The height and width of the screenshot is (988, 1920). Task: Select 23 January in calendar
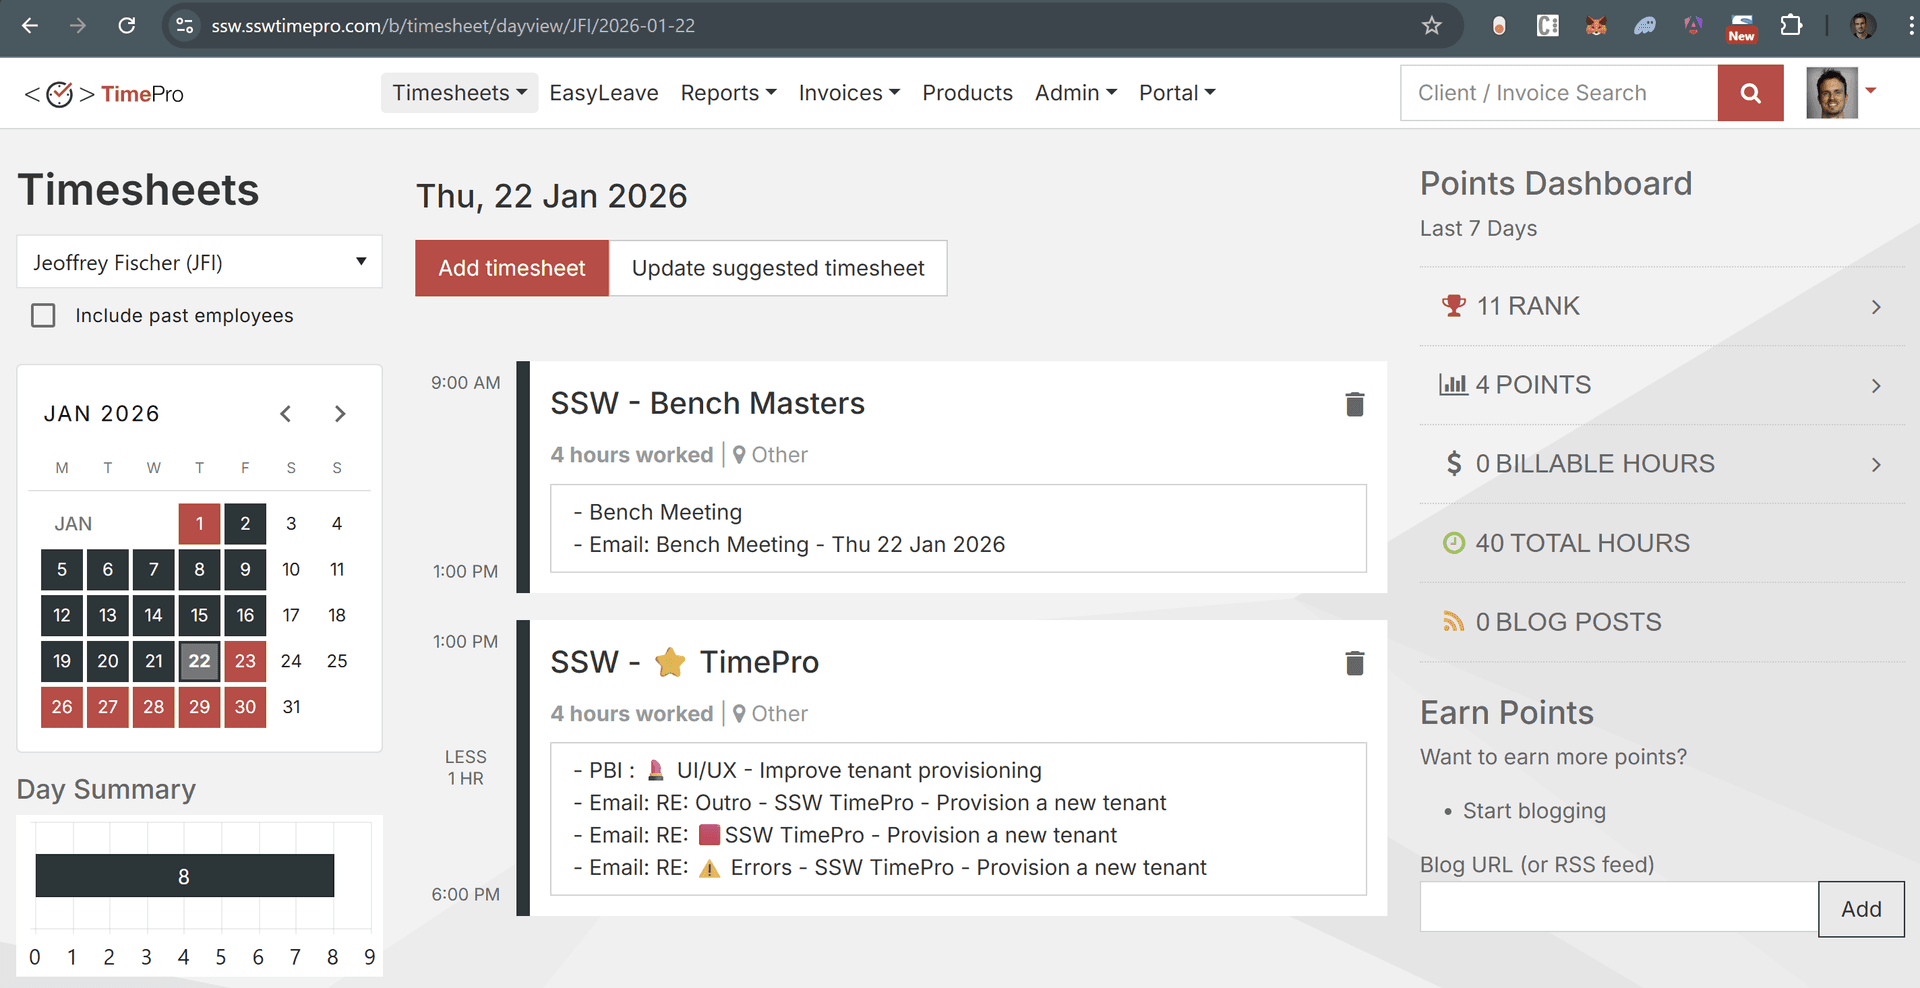[x=245, y=661]
